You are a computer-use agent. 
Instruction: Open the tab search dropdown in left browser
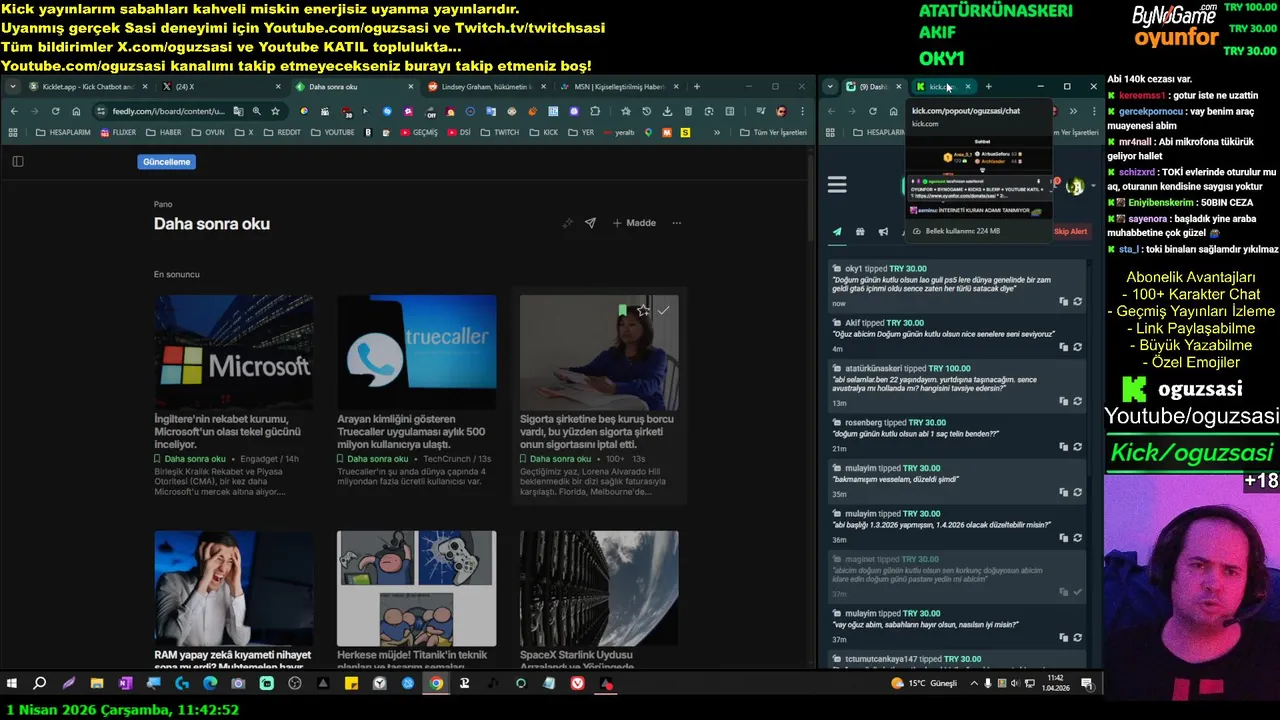12,87
